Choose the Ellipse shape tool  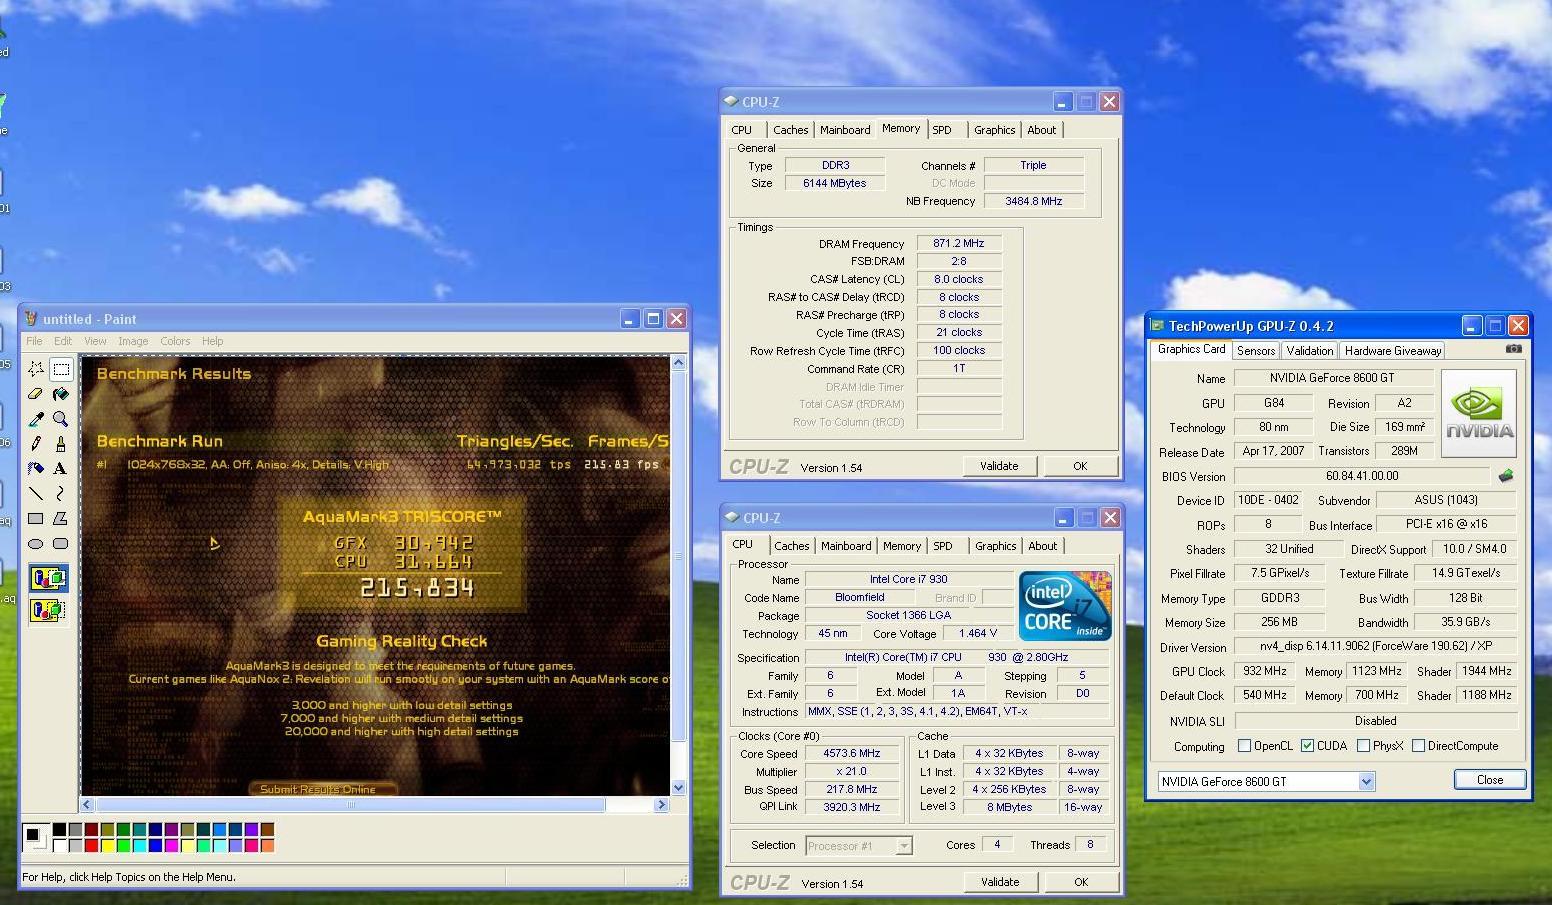point(36,544)
